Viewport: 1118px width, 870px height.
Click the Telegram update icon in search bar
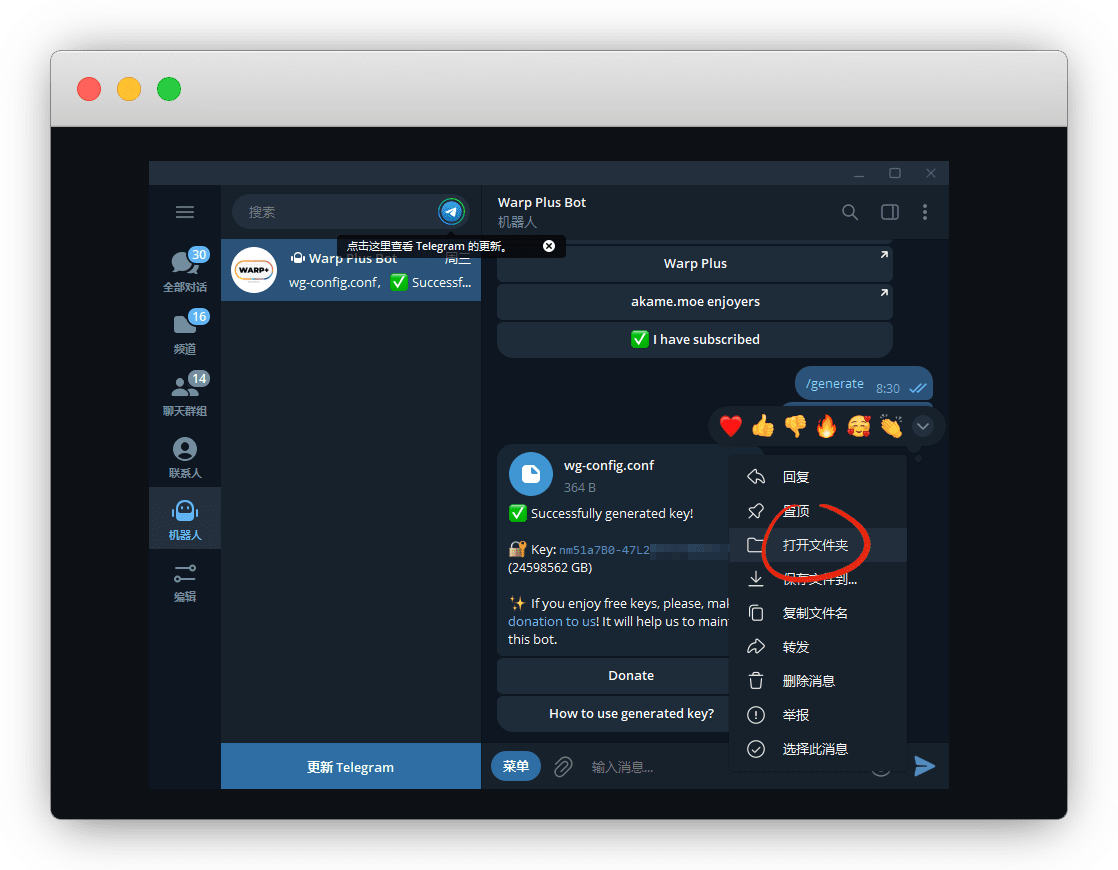451,212
